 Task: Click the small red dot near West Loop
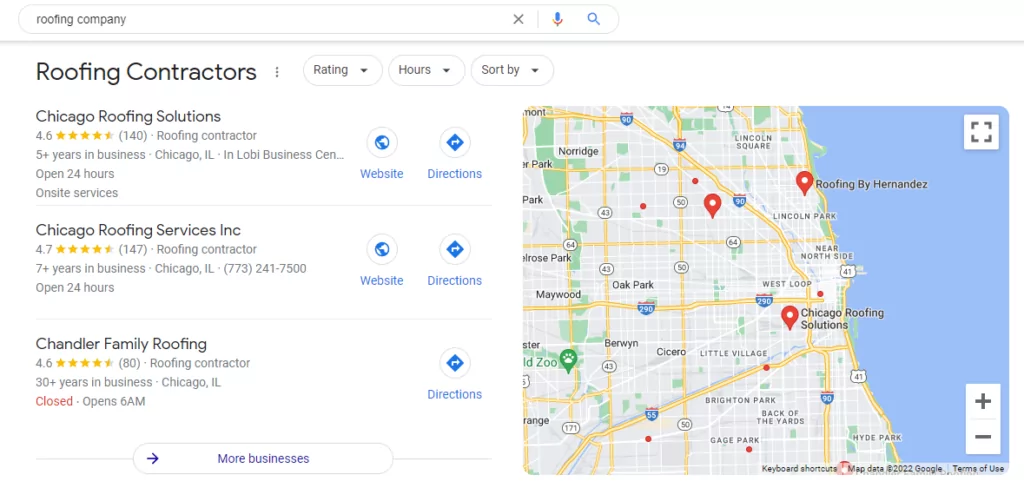[x=820, y=294]
